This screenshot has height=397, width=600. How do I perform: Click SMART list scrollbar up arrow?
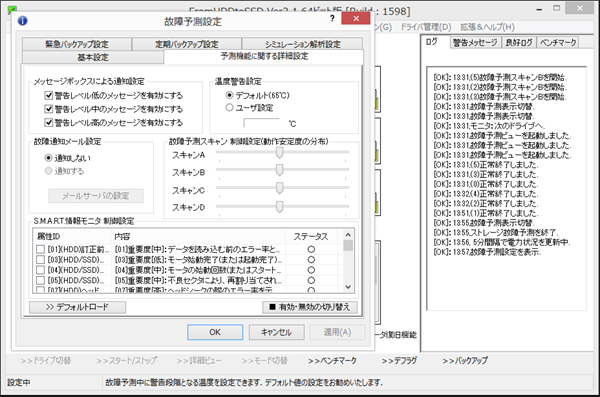tap(348, 234)
